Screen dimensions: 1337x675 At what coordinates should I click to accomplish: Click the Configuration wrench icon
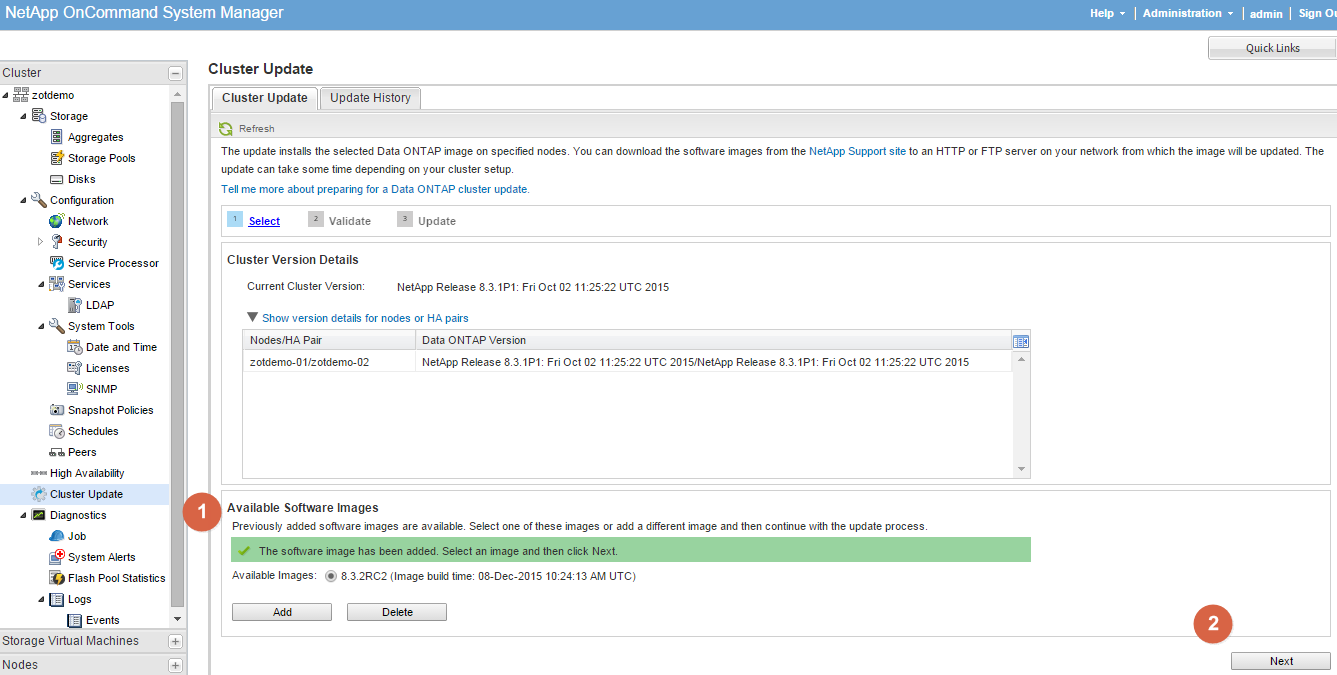(39, 200)
